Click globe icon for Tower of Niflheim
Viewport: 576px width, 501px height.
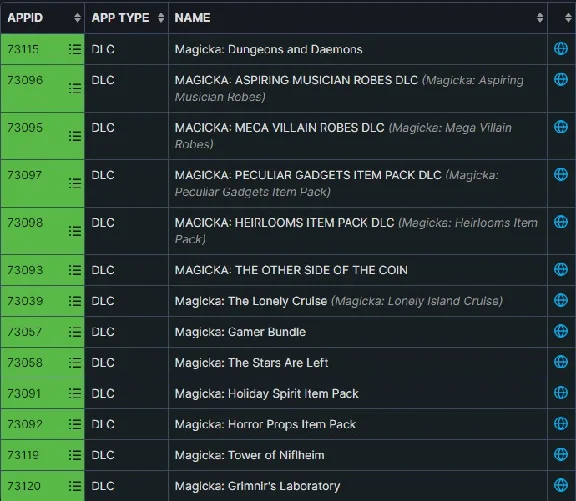point(561,455)
